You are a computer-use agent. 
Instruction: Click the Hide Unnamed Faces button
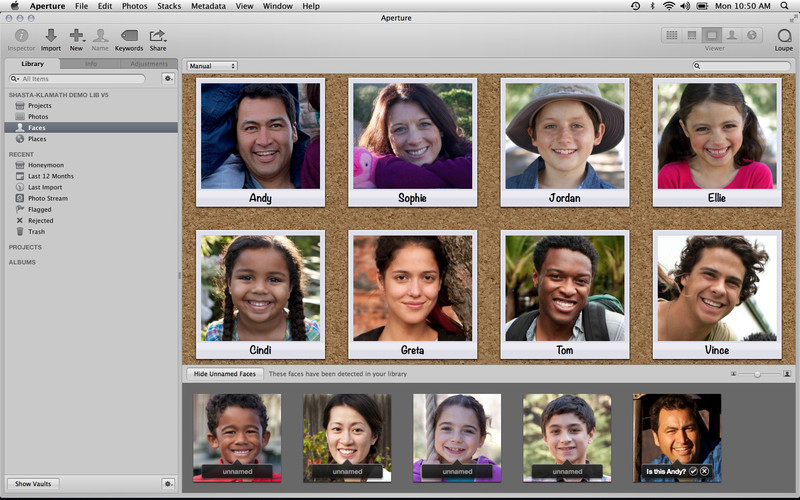point(225,374)
